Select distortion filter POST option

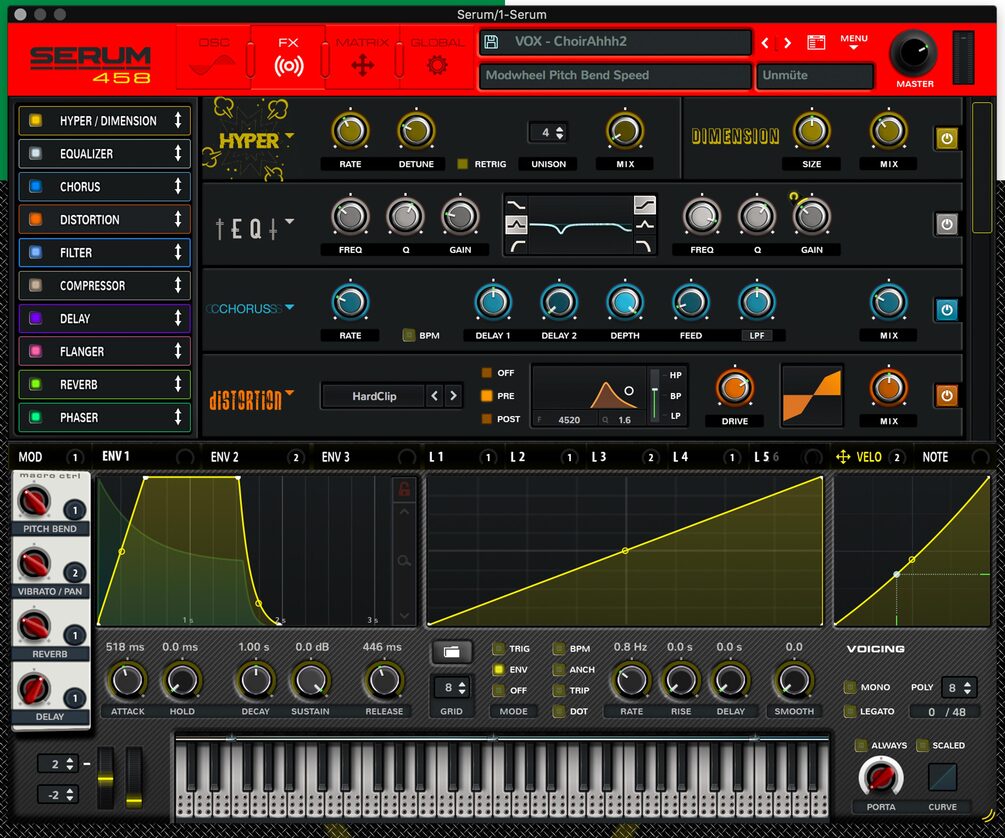coord(486,419)
